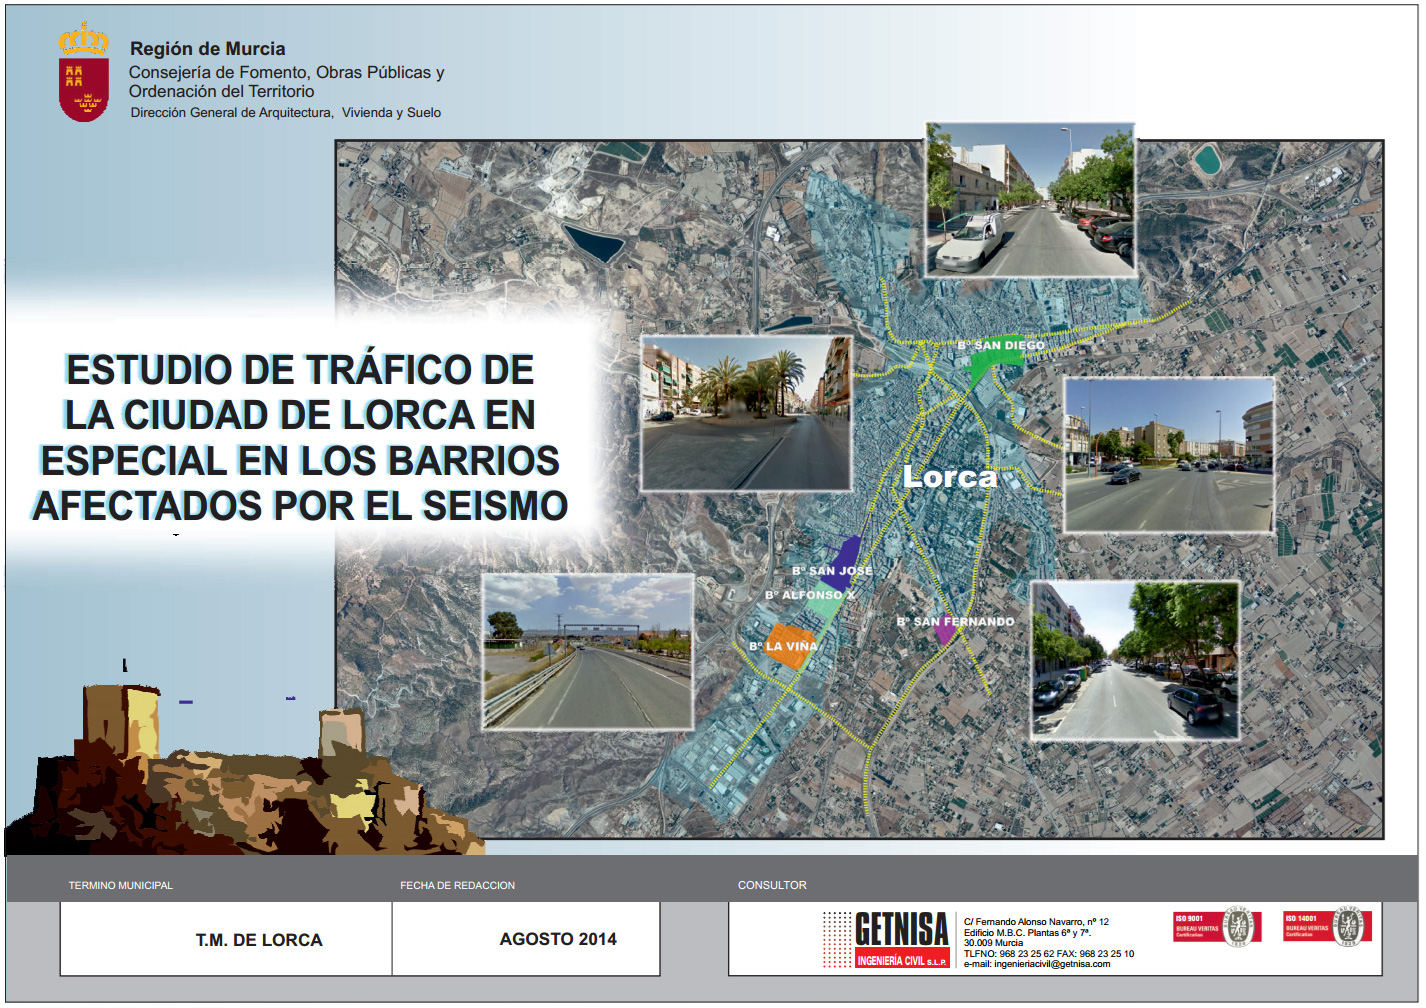Click address 'C/ Fernando Alonso Navarro, nº 12'

click(1036, 922)
